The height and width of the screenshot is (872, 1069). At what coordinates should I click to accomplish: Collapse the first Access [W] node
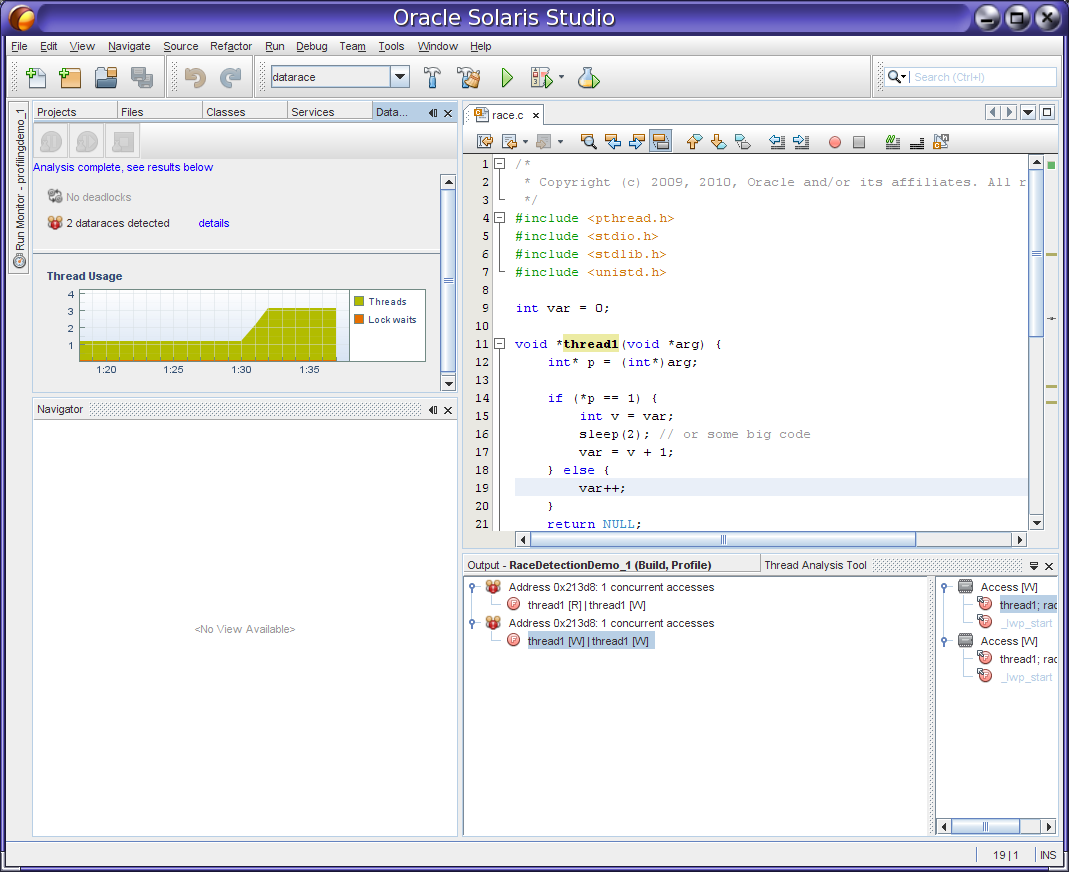point(944,587)
